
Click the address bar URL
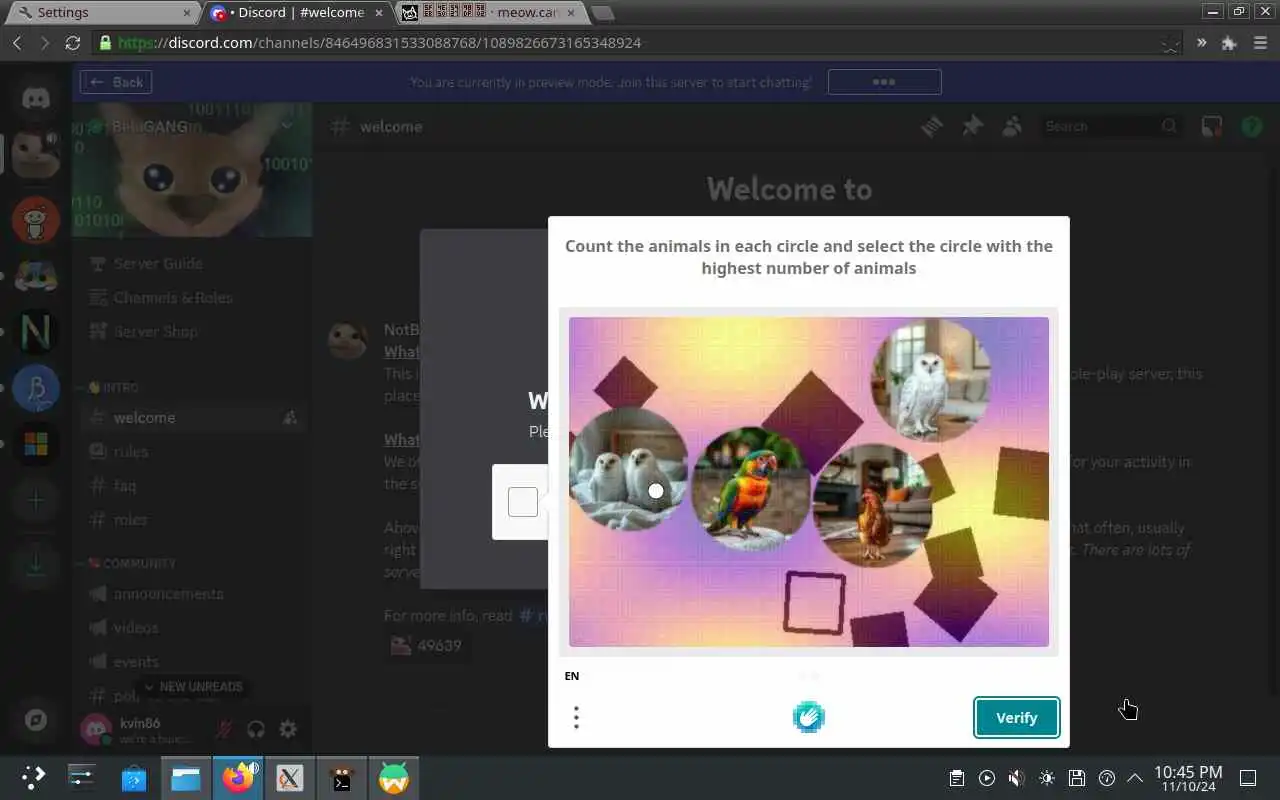coord(379,43)
